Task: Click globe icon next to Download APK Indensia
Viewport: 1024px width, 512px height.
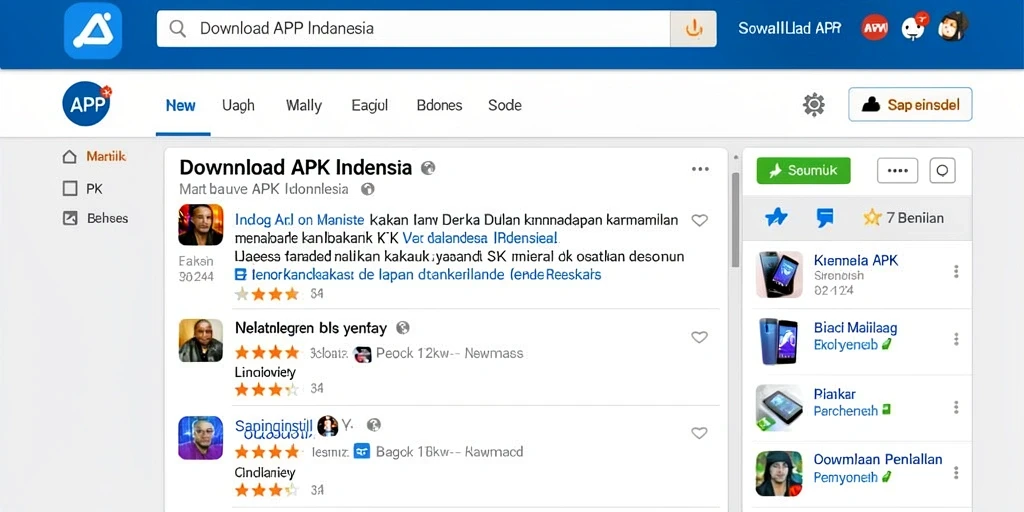Action: (428, 168)
